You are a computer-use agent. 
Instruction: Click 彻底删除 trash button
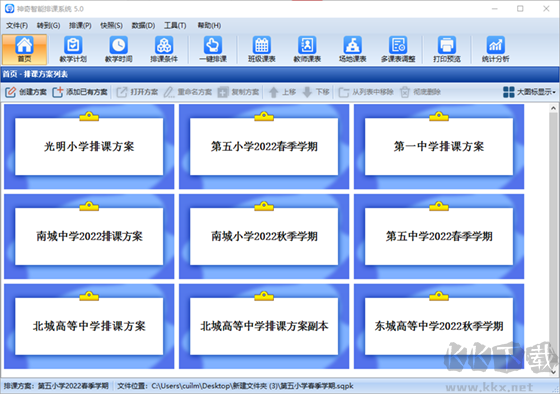pos(420,92)
